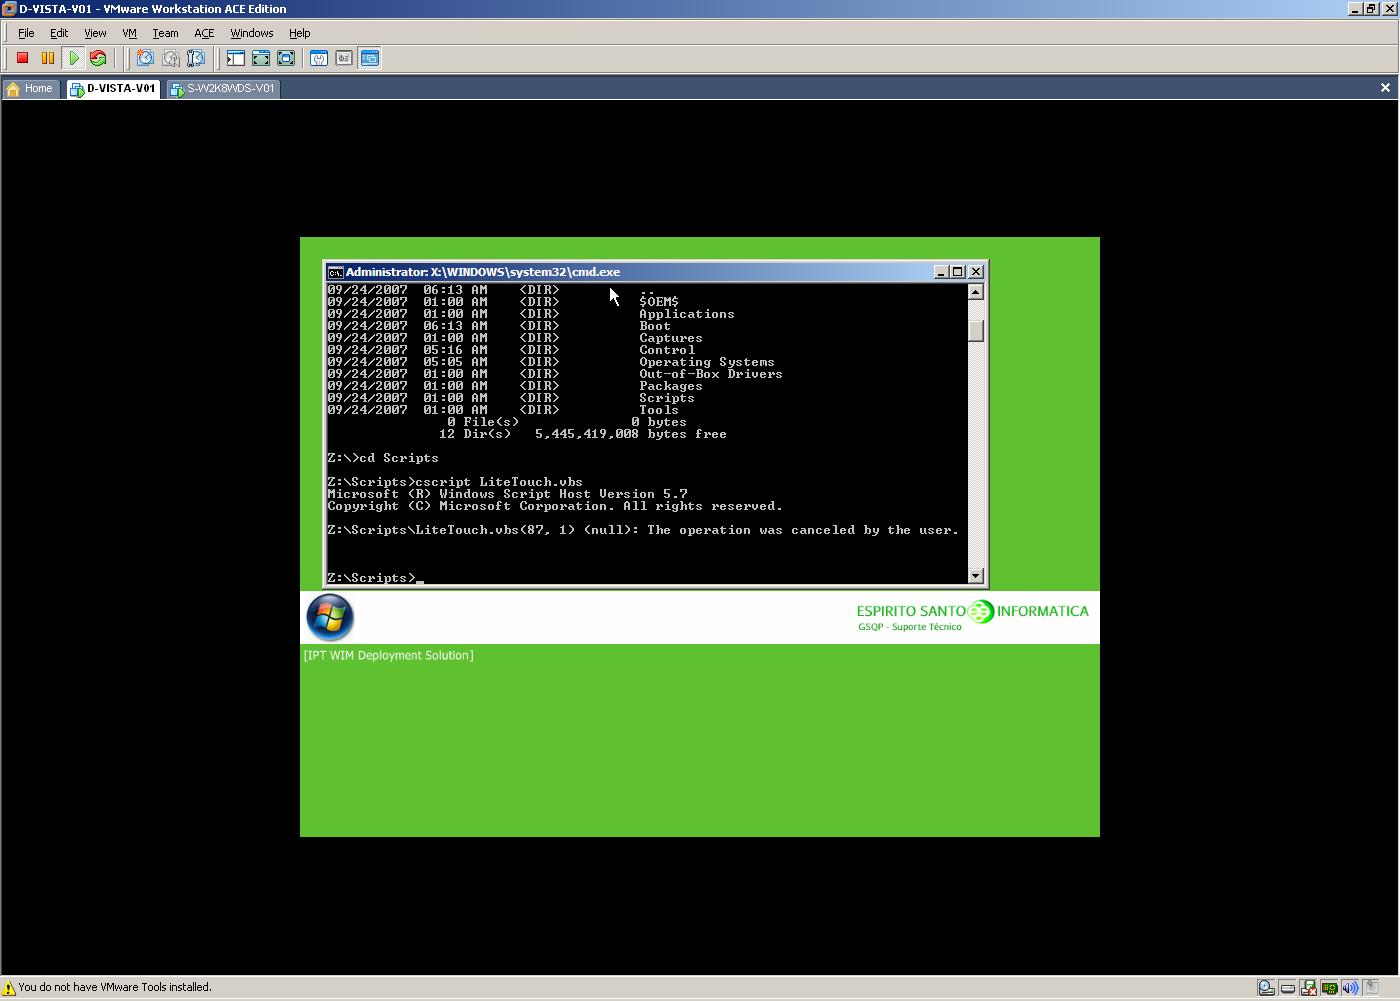Image resolution: width=1400 pixels, height=1001 pixels.
Task: Click the network adapter status icon
Action: click(1329, 988)
